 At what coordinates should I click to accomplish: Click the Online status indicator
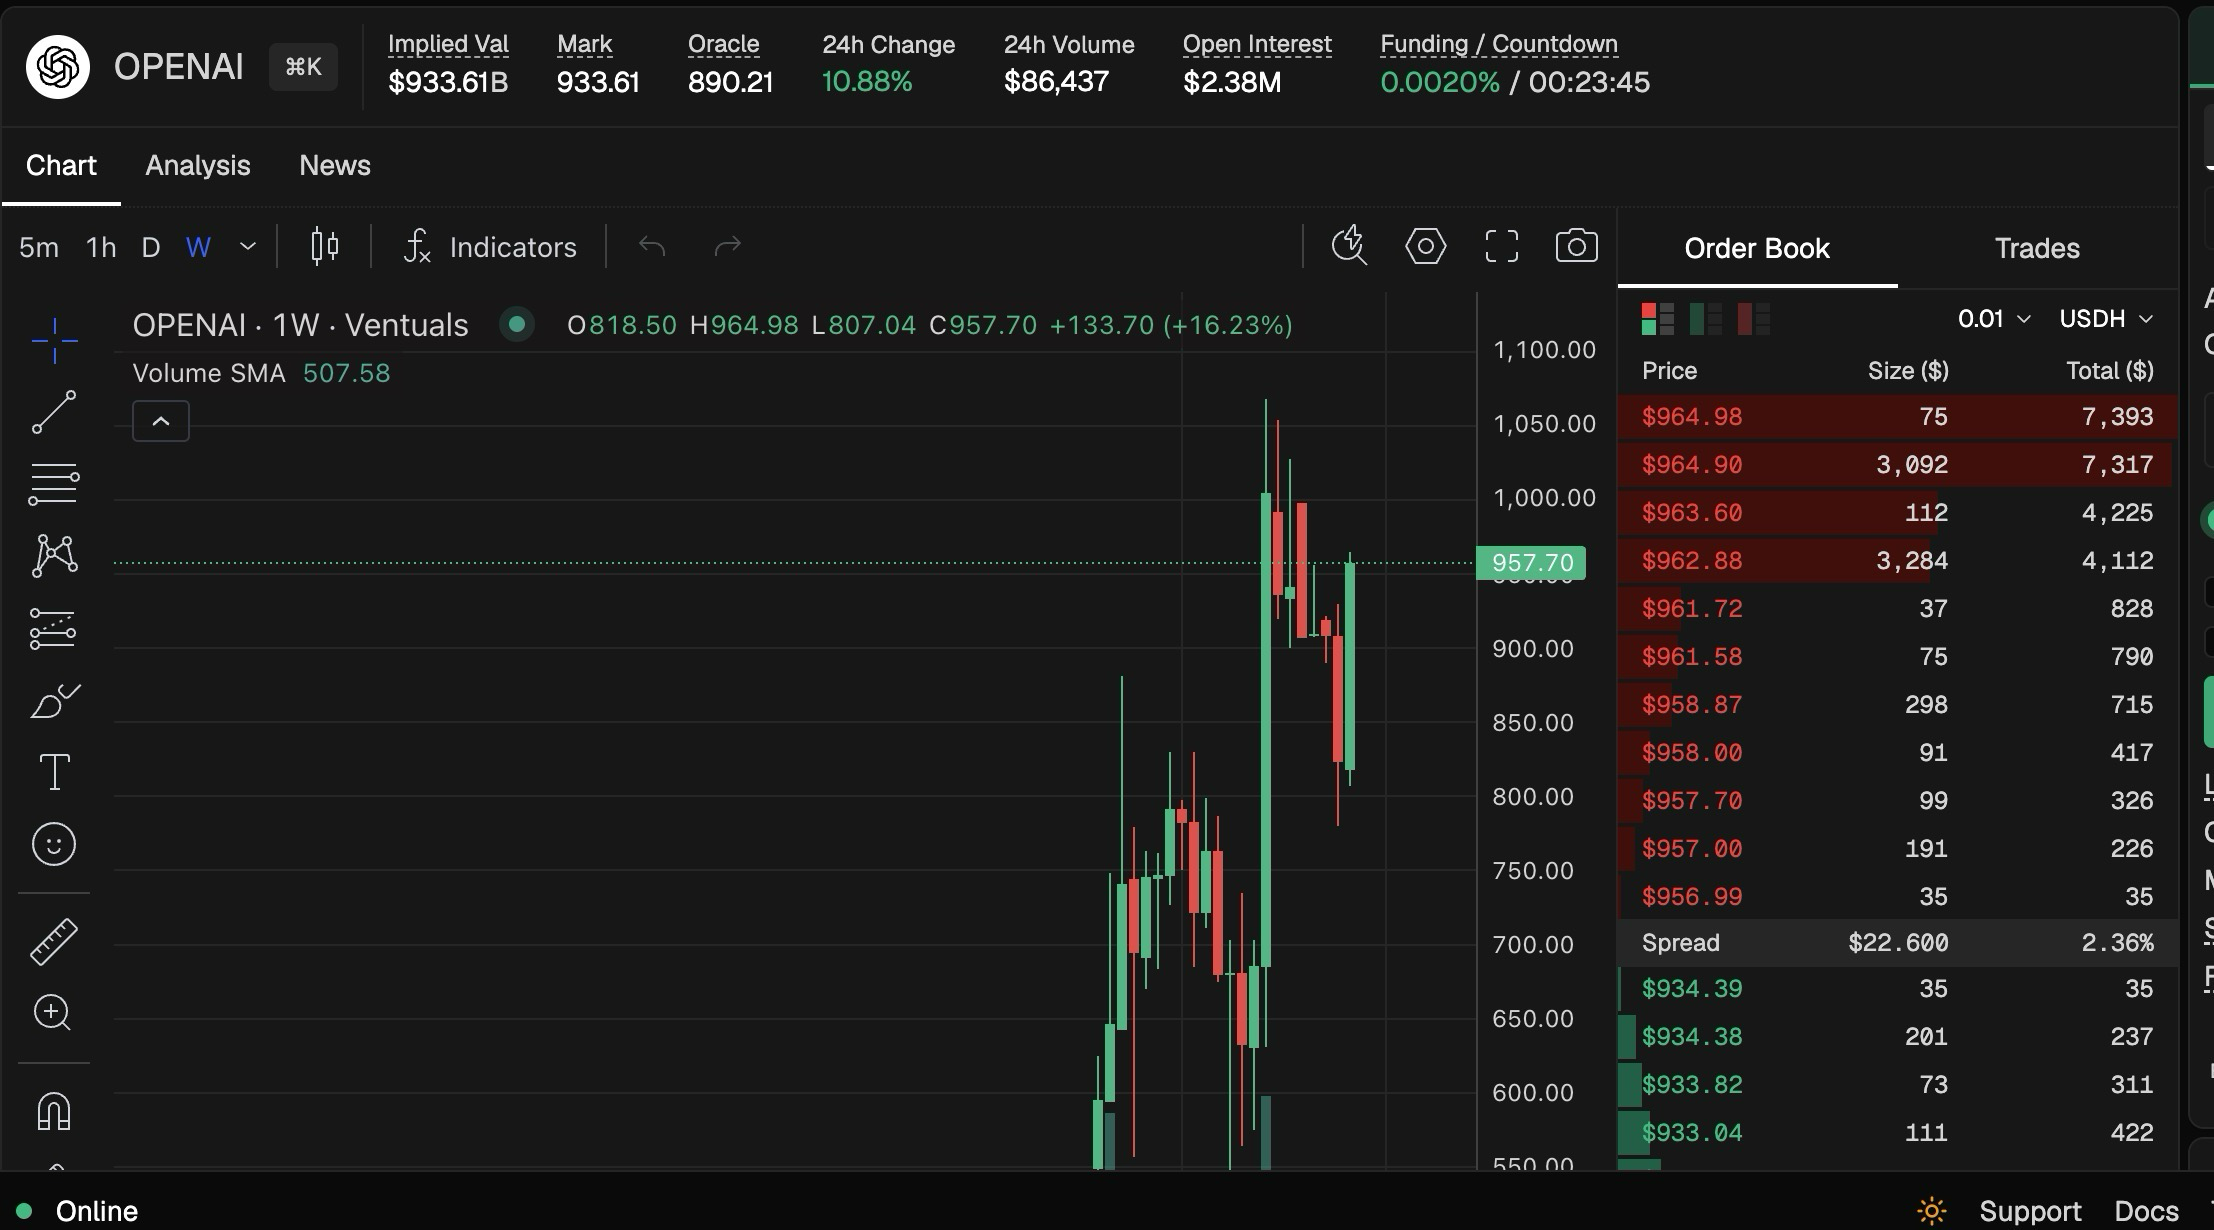(78, 1211)
